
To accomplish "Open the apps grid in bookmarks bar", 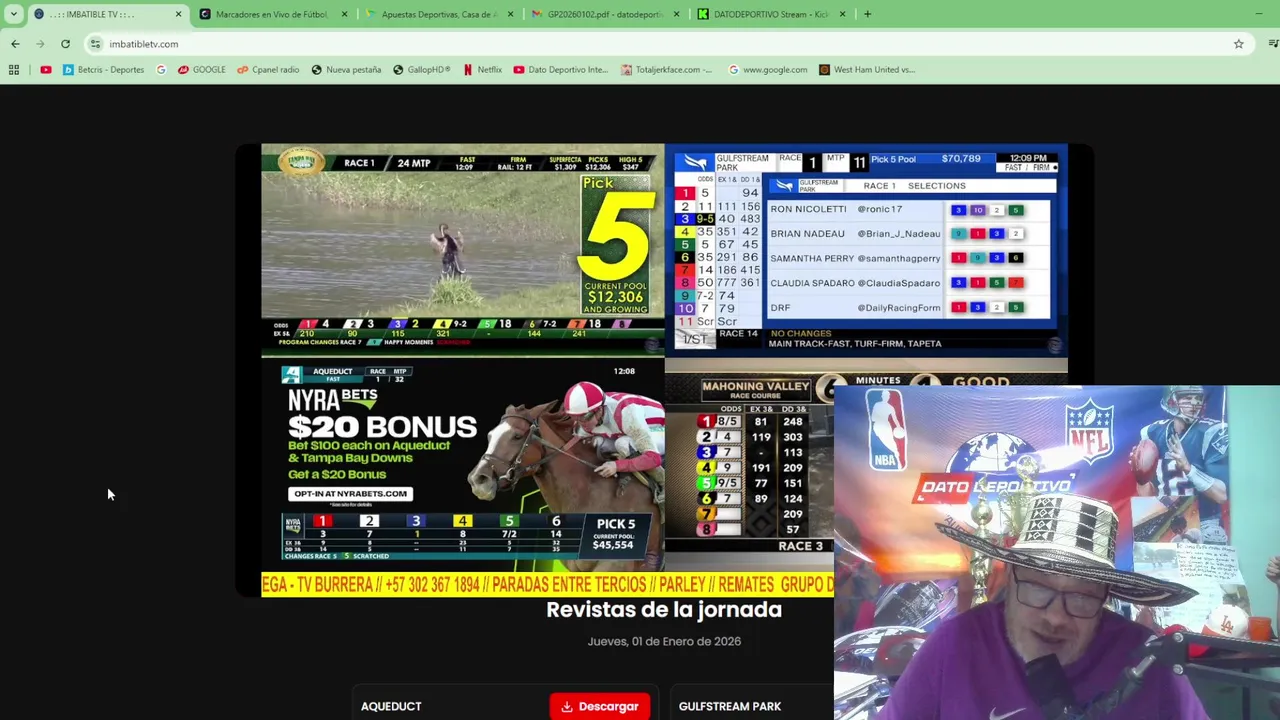I will pos(14,70).
